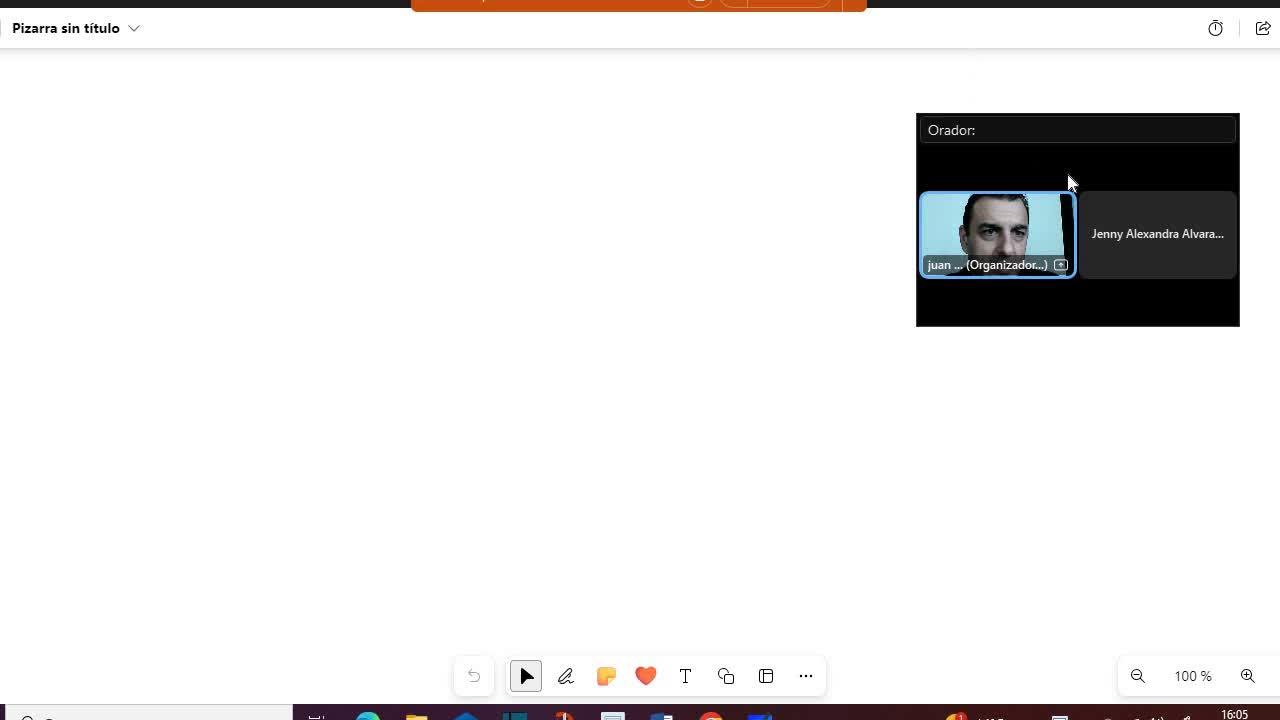Screen dimensions: 1280x720
Task: Open the templates panel
Action: tap(766, 676)
